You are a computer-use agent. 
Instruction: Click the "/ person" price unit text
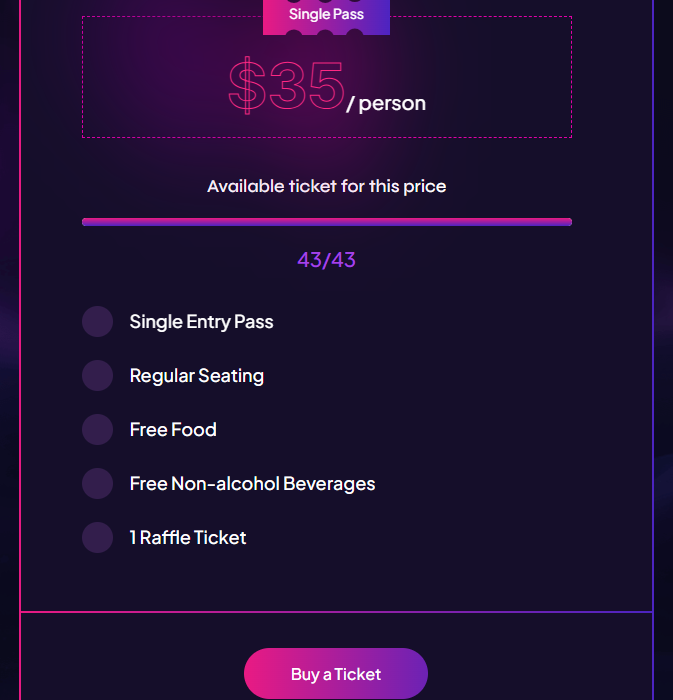pos(386,103)
